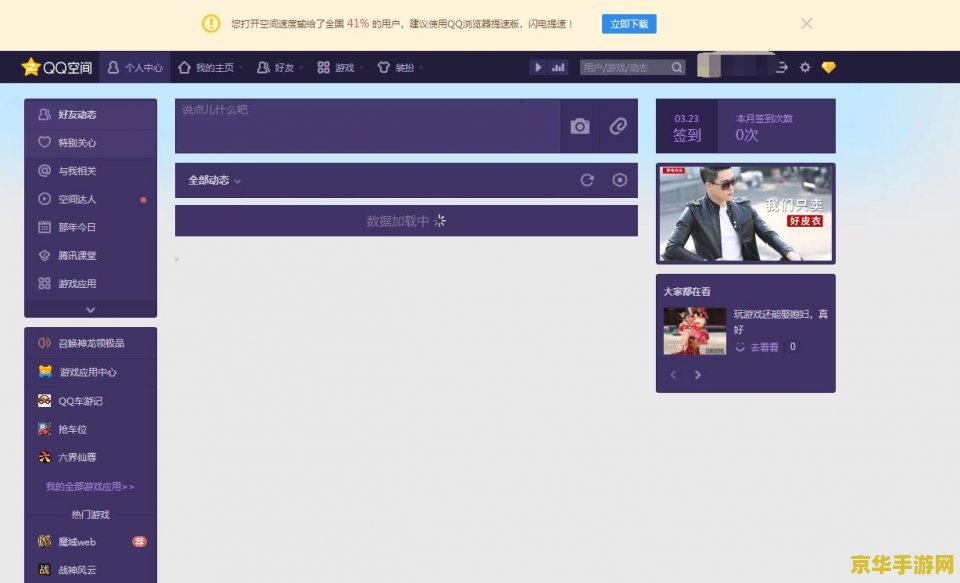Screen dimensions: 960x583
Task: Select 与我相关 in the sidebar
Action: click(91, 171)
